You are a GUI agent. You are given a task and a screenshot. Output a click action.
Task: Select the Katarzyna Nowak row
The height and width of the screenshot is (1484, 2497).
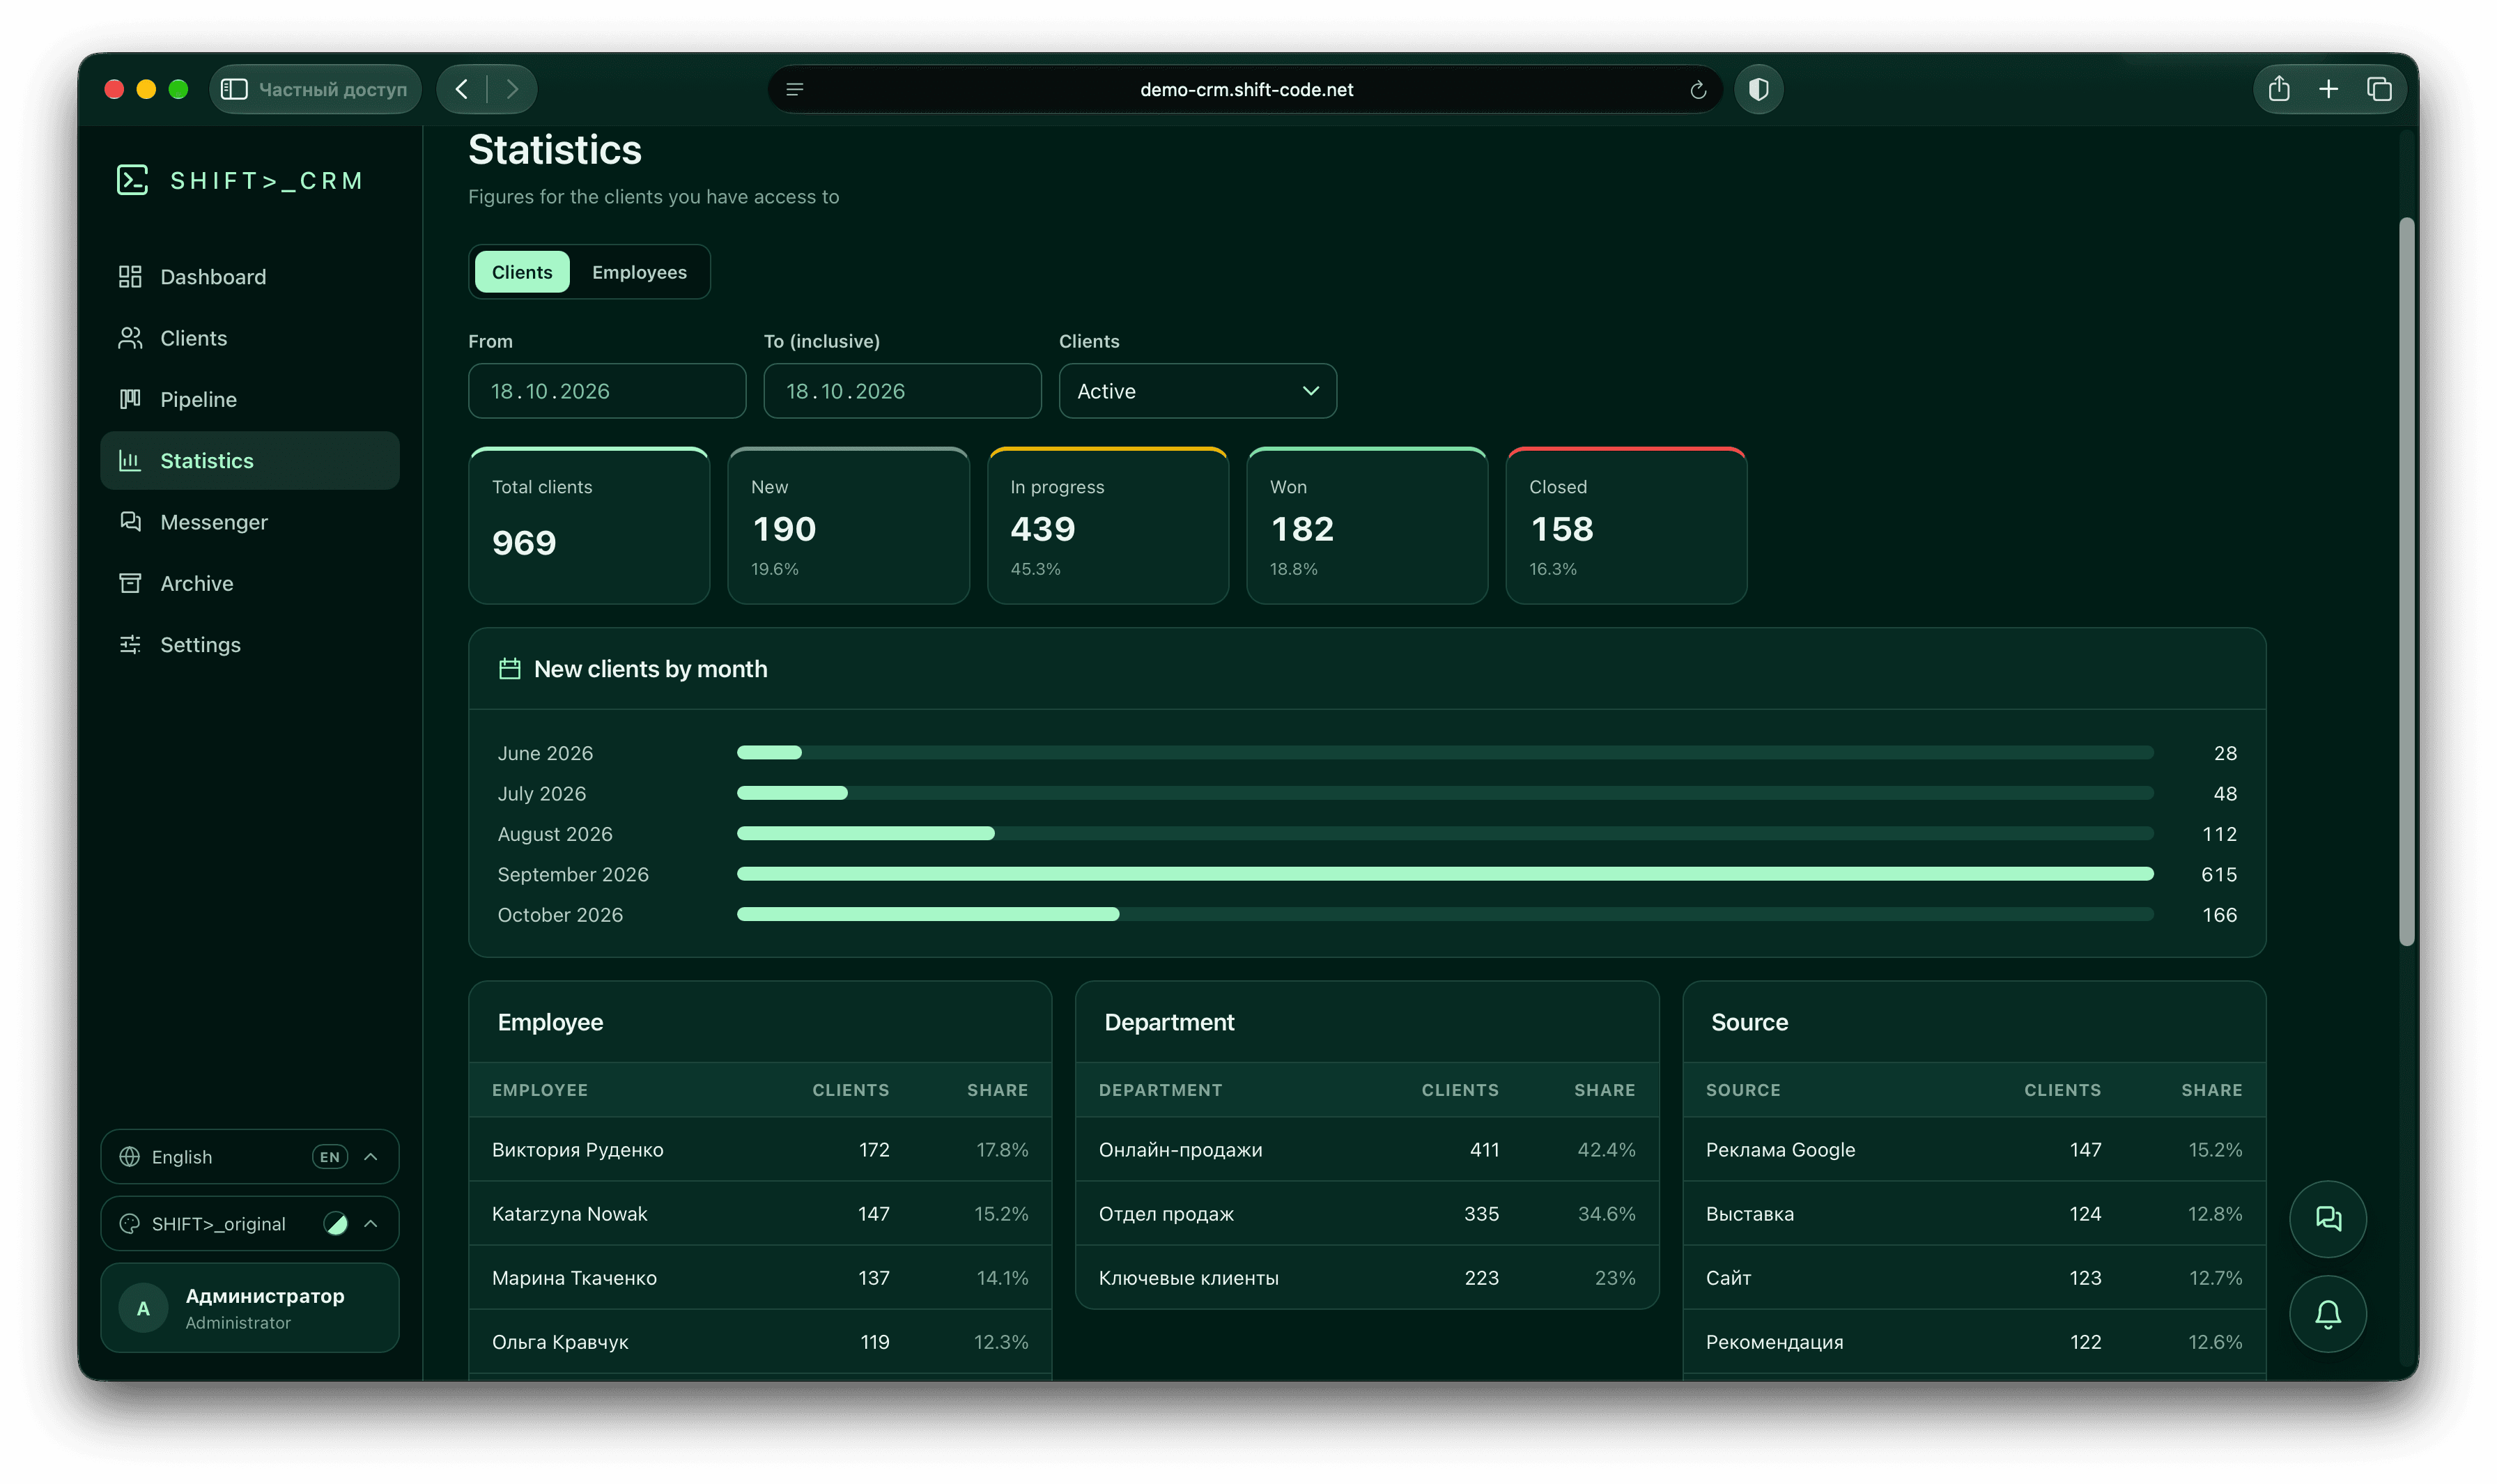click(759, 1214)
